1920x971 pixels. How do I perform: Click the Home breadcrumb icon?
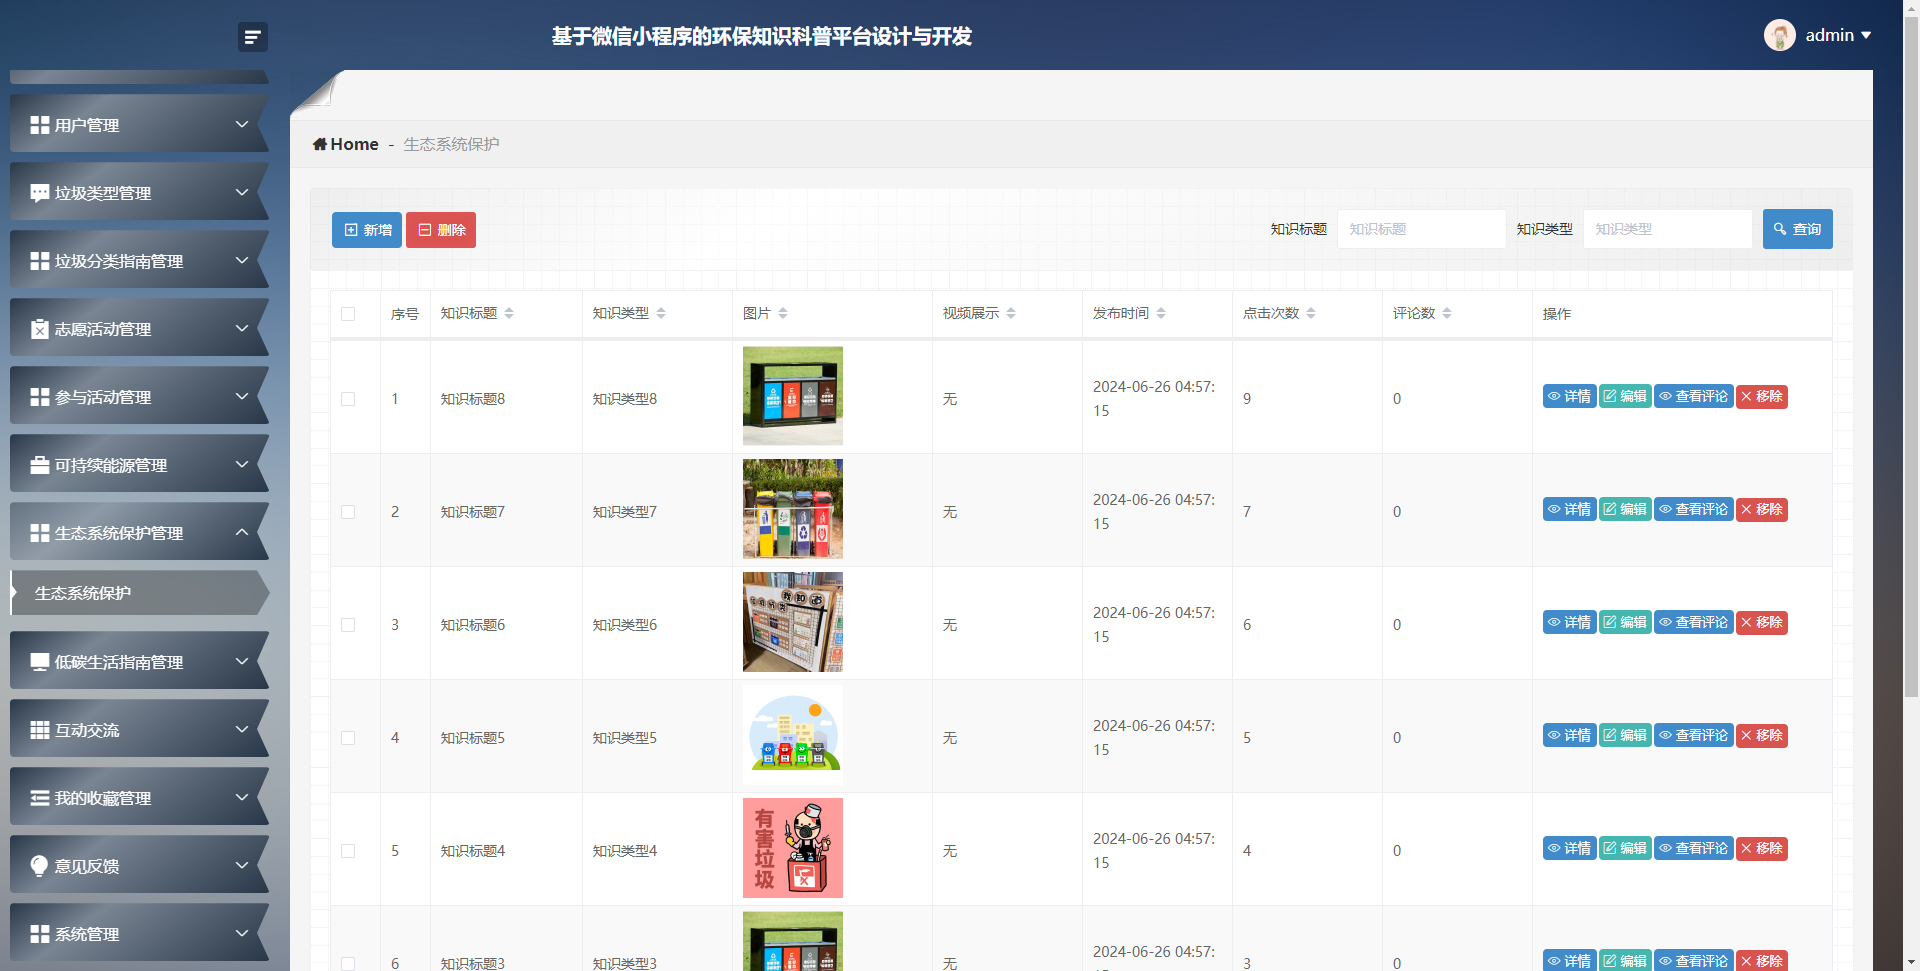tap(320, 144)
